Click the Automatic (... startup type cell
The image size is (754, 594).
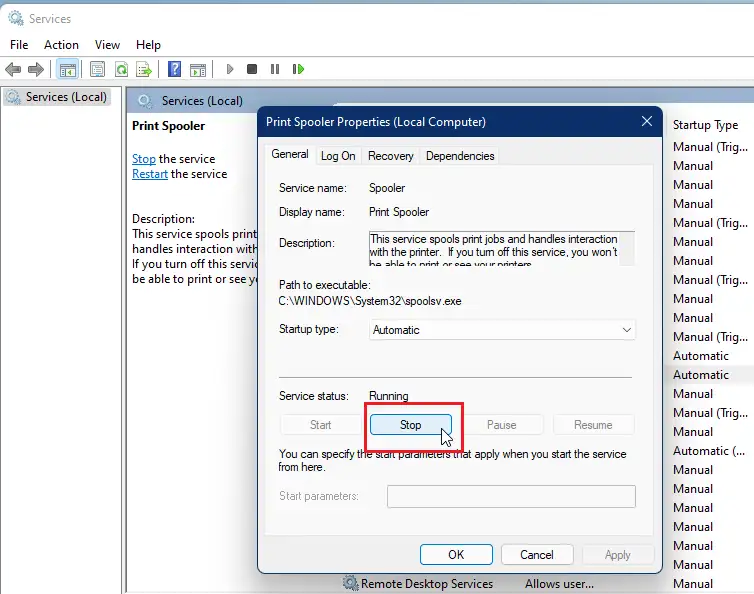point(709,451)
